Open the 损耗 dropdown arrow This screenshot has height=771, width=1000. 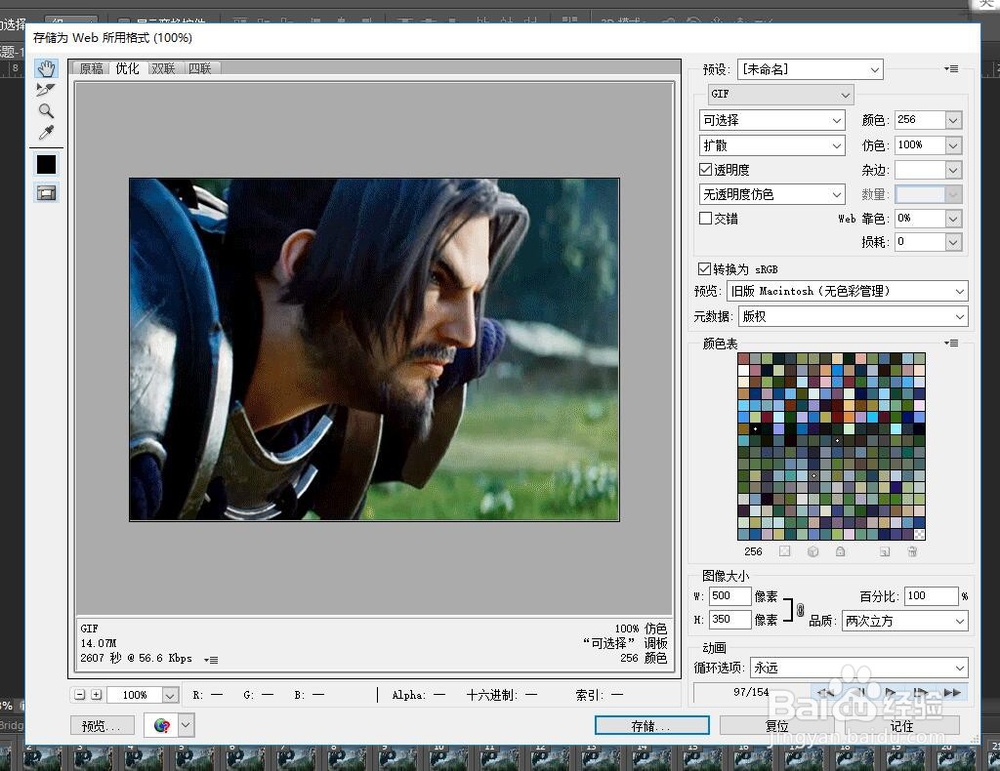(953, 242)
